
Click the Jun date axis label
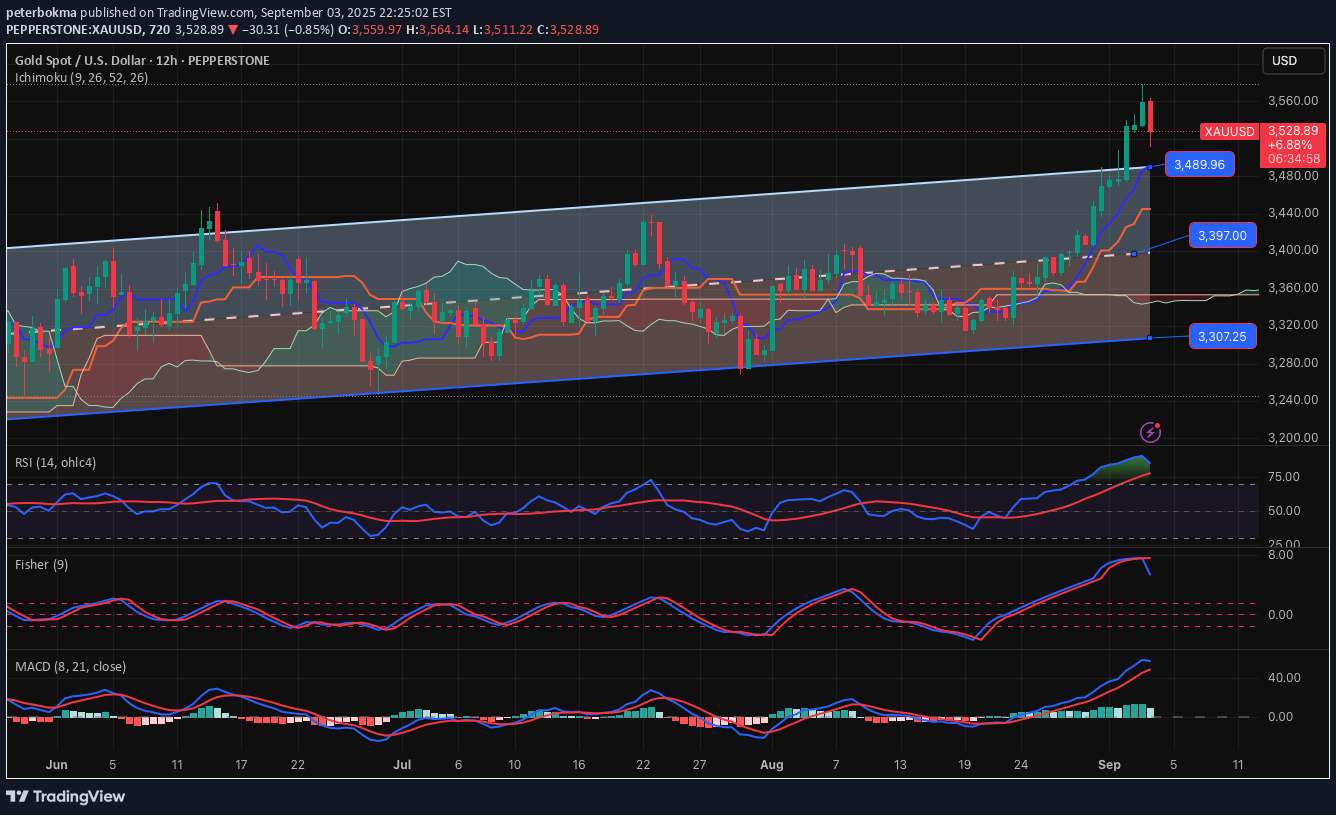click(57, 764)
